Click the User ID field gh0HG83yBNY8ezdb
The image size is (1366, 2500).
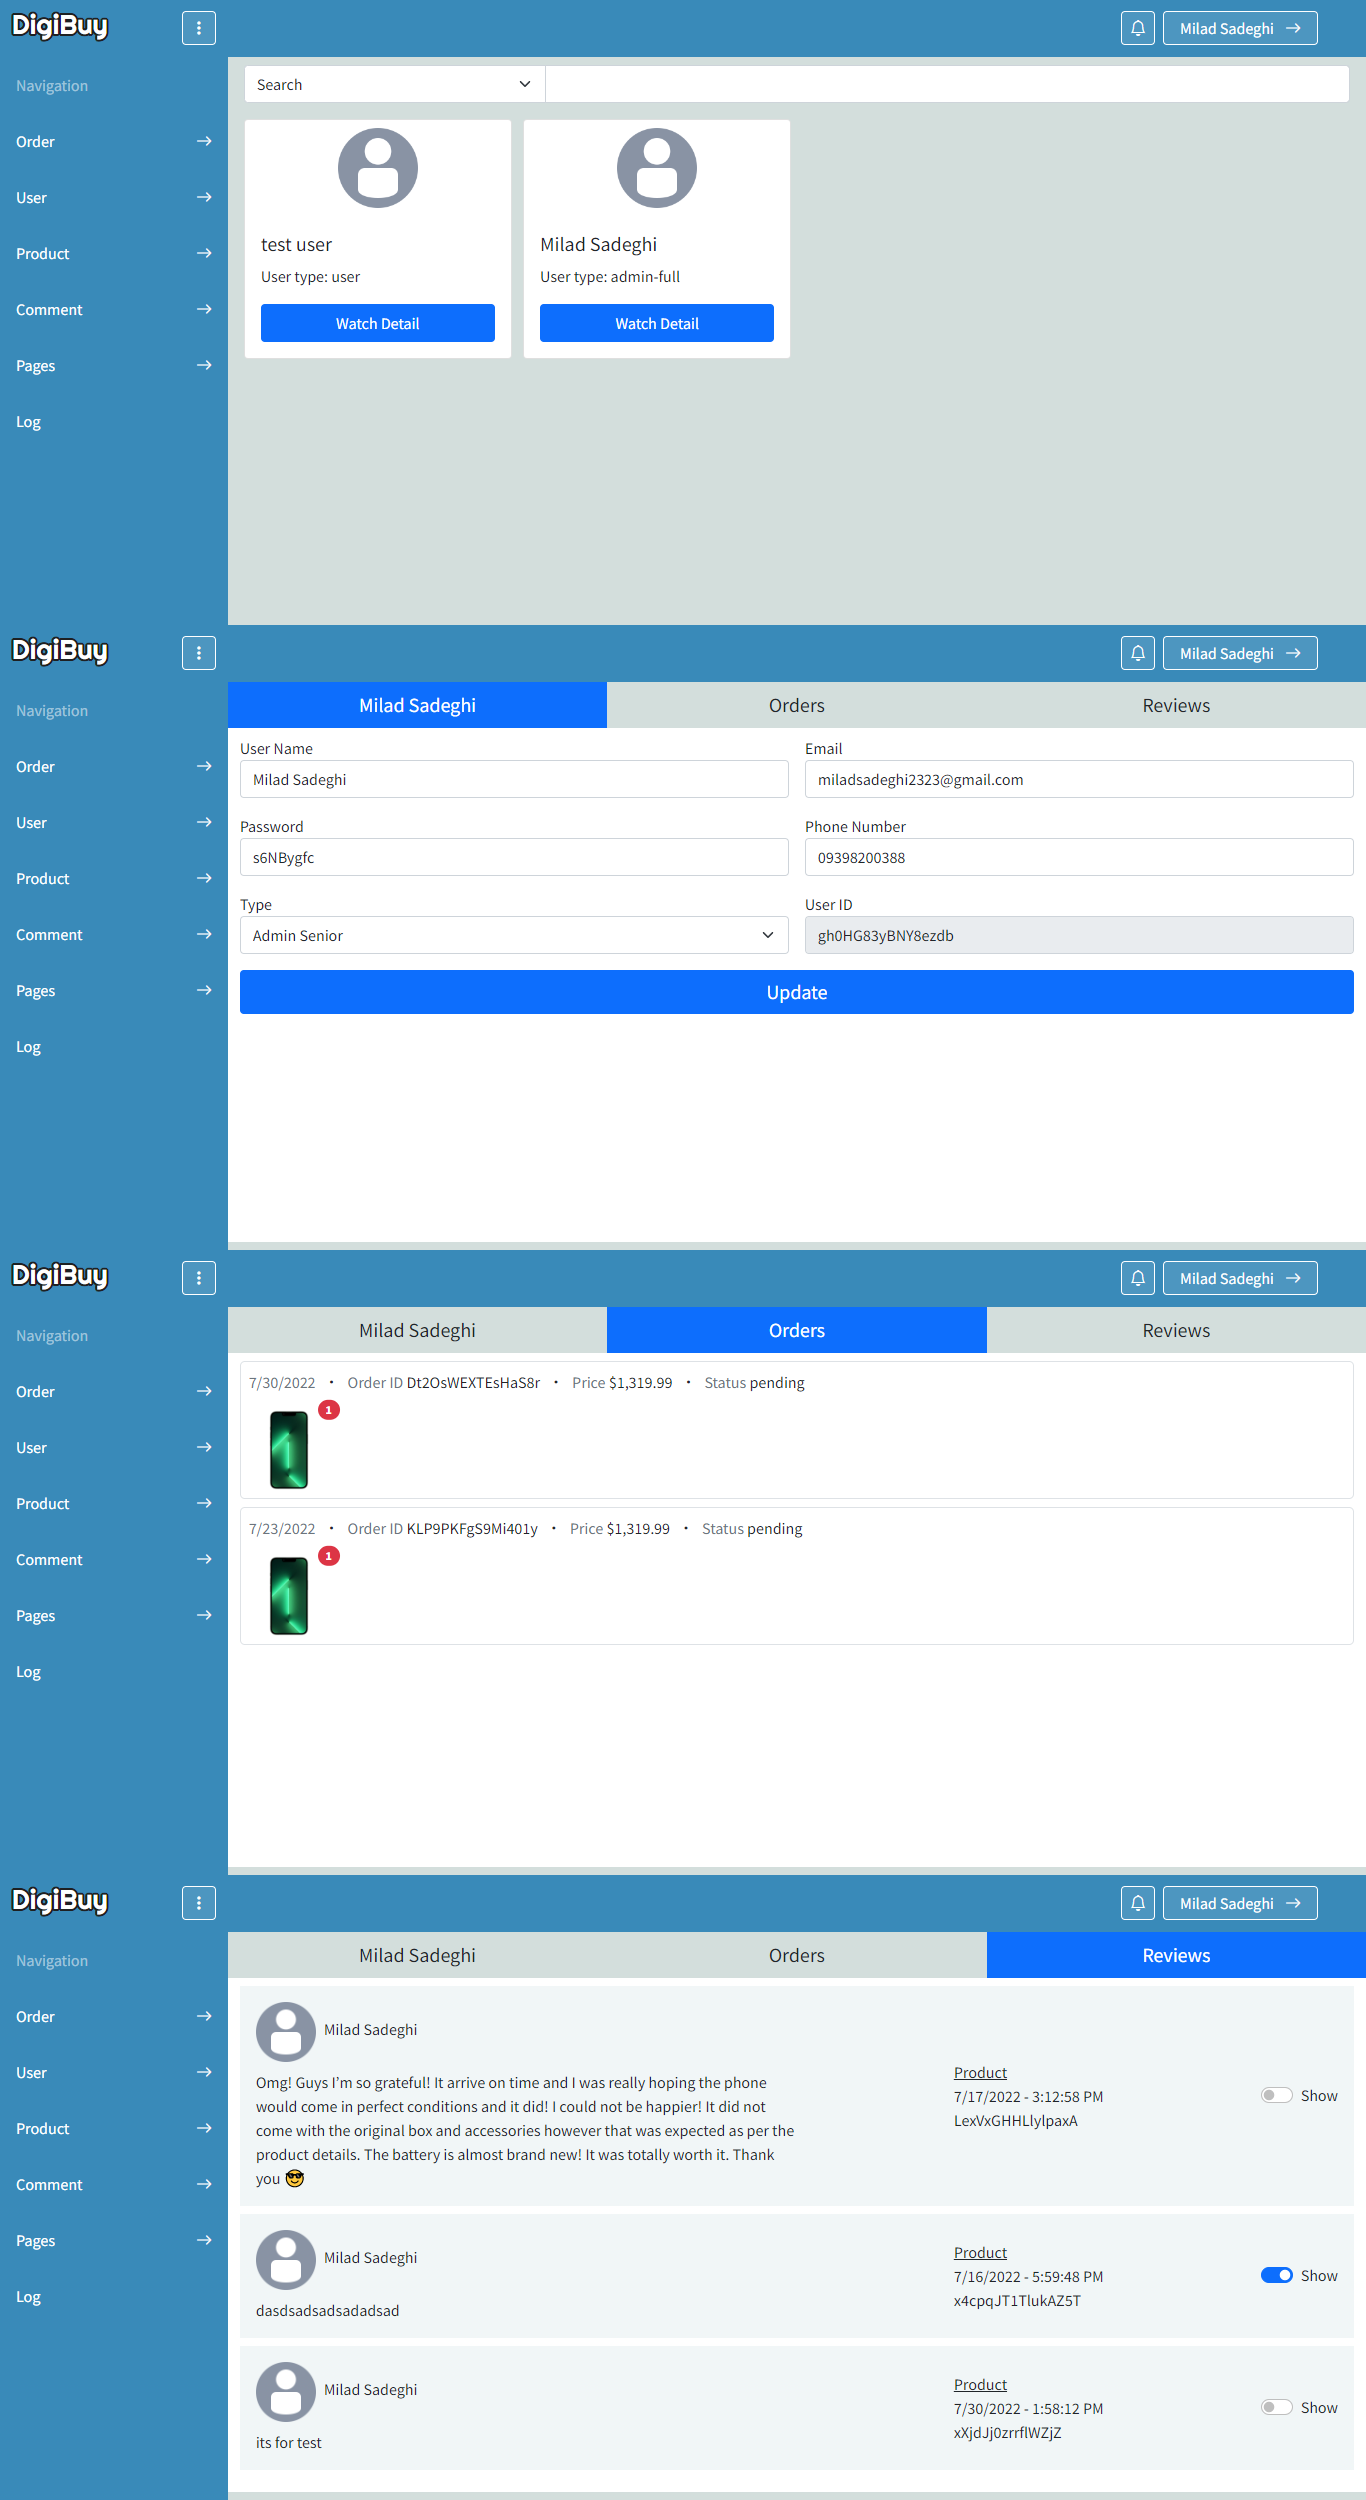point(1079,935)
